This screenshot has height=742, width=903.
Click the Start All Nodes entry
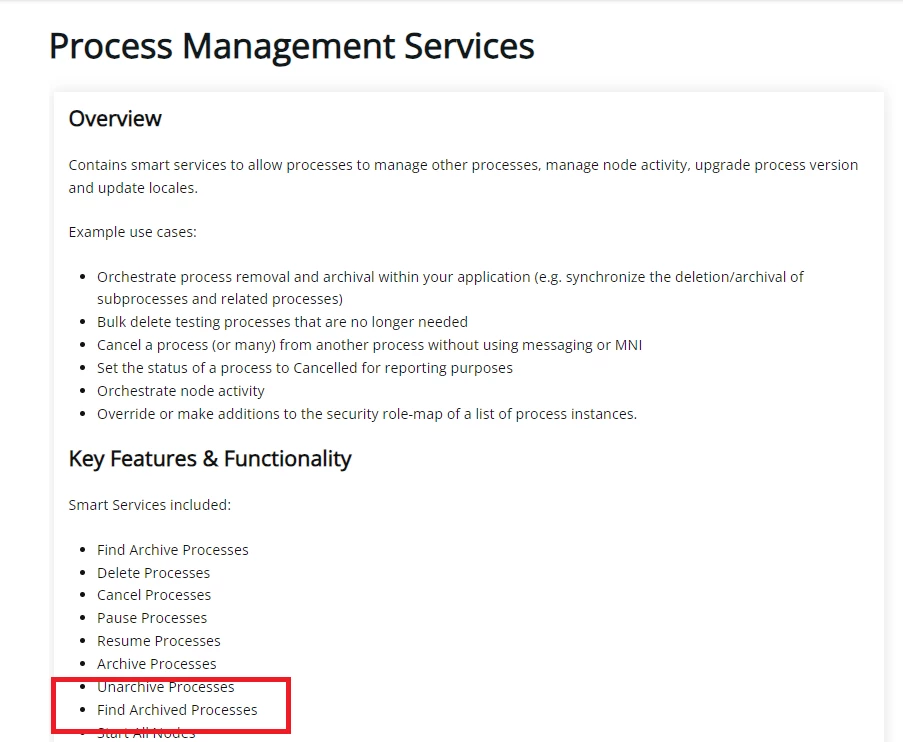[146, 733]
